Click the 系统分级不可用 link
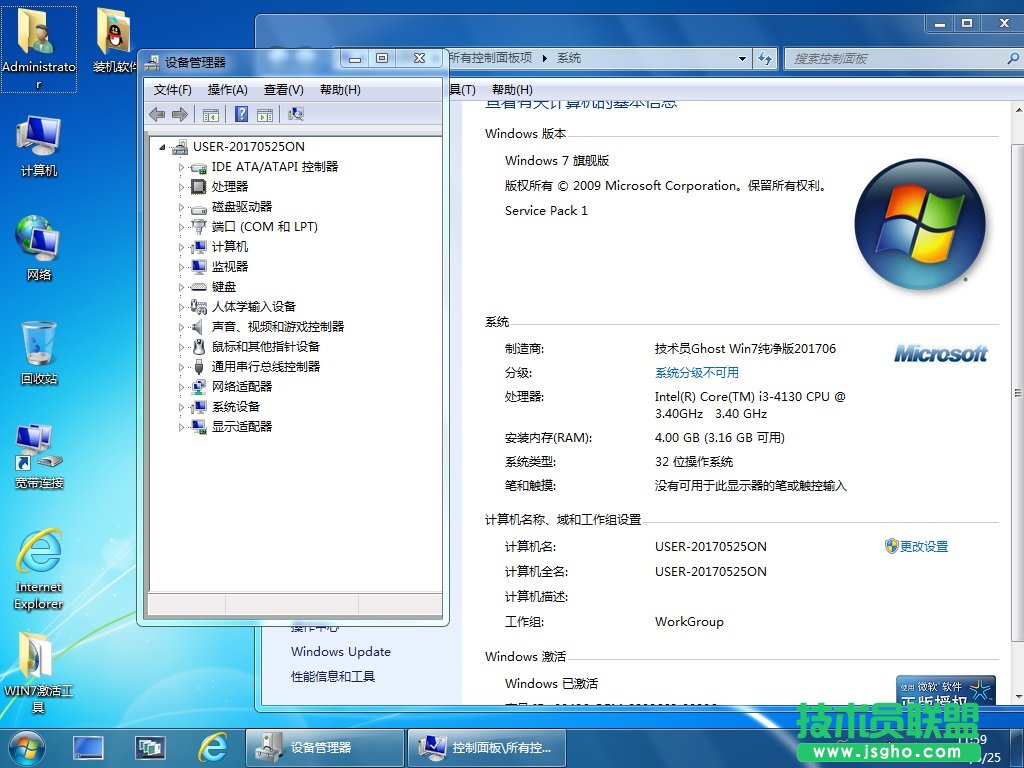 click(697, 373)
